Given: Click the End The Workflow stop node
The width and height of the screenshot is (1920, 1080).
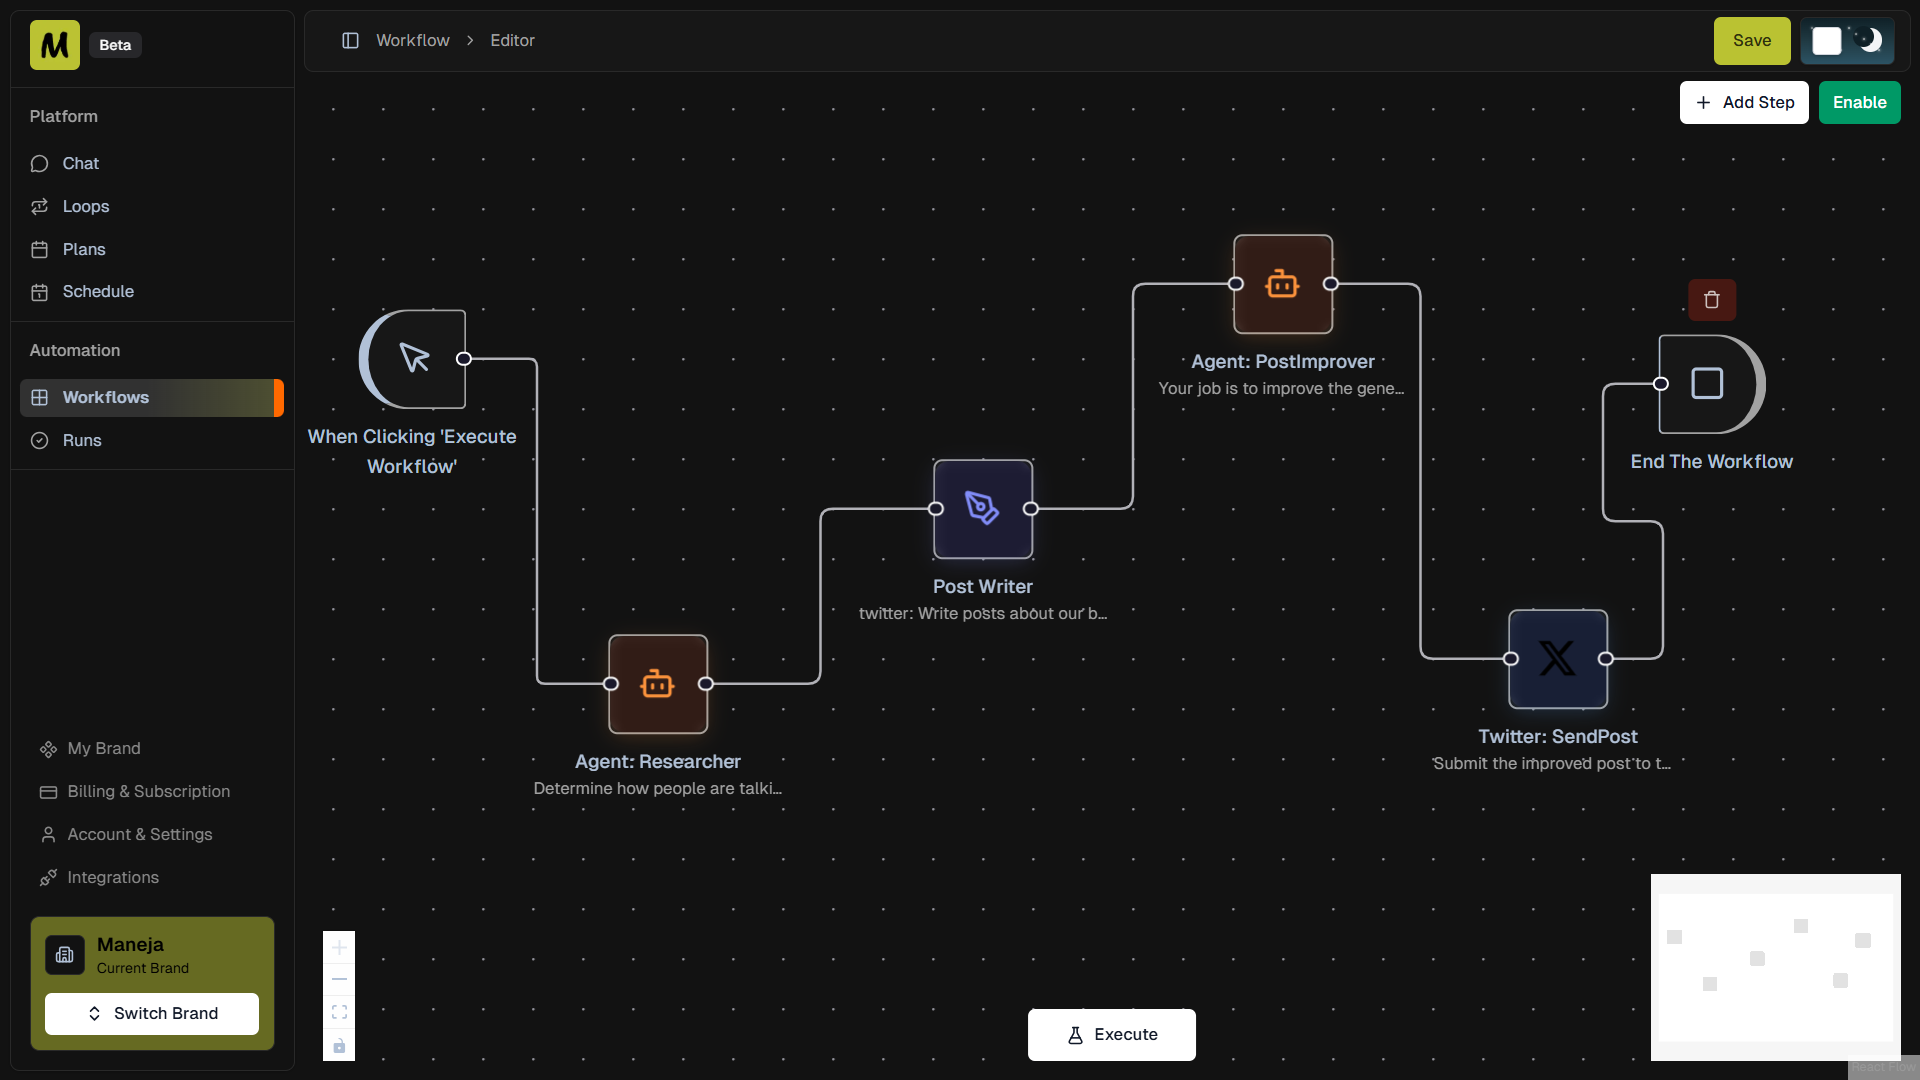Looking at the screenshot, I should (1708, 384).
